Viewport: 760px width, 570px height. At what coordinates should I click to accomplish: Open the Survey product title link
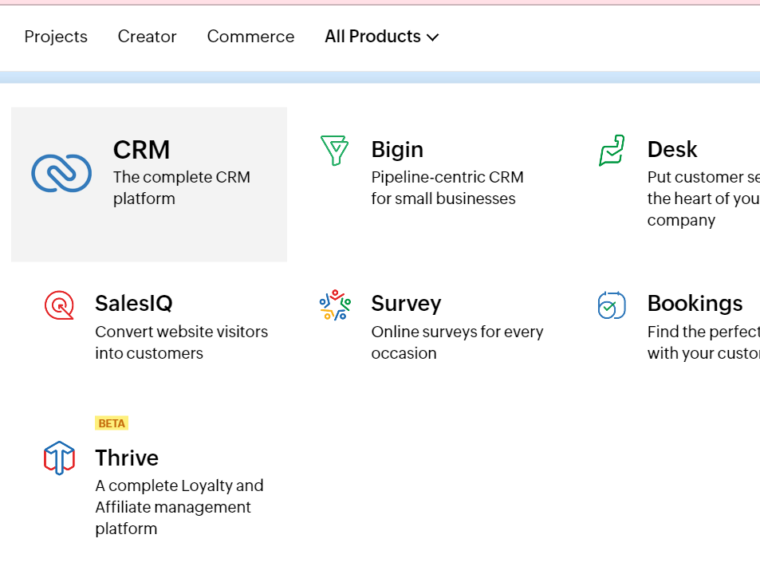(406, 304)
